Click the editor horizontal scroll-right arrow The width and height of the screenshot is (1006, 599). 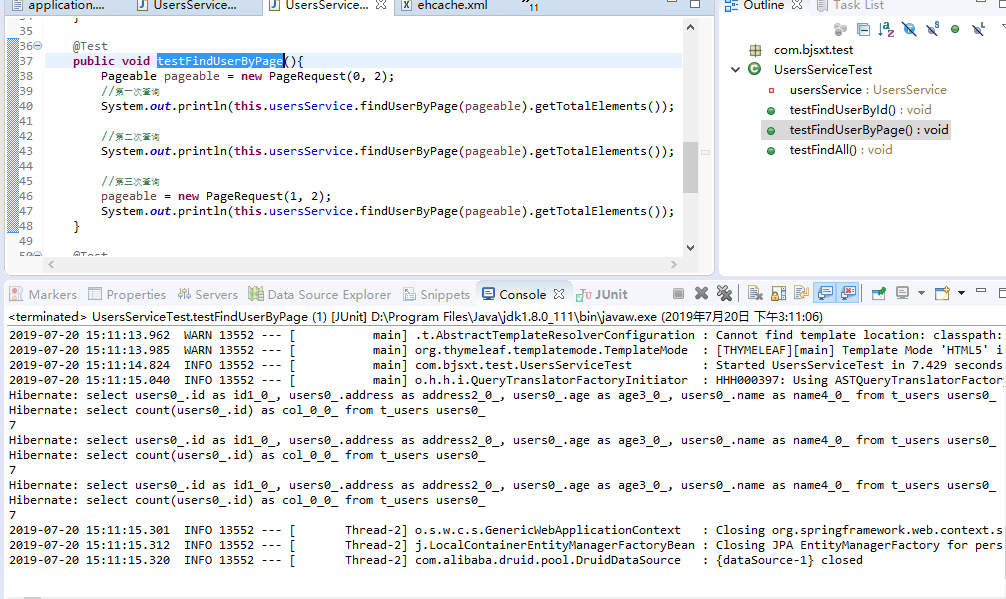click(x=673, y=264)
